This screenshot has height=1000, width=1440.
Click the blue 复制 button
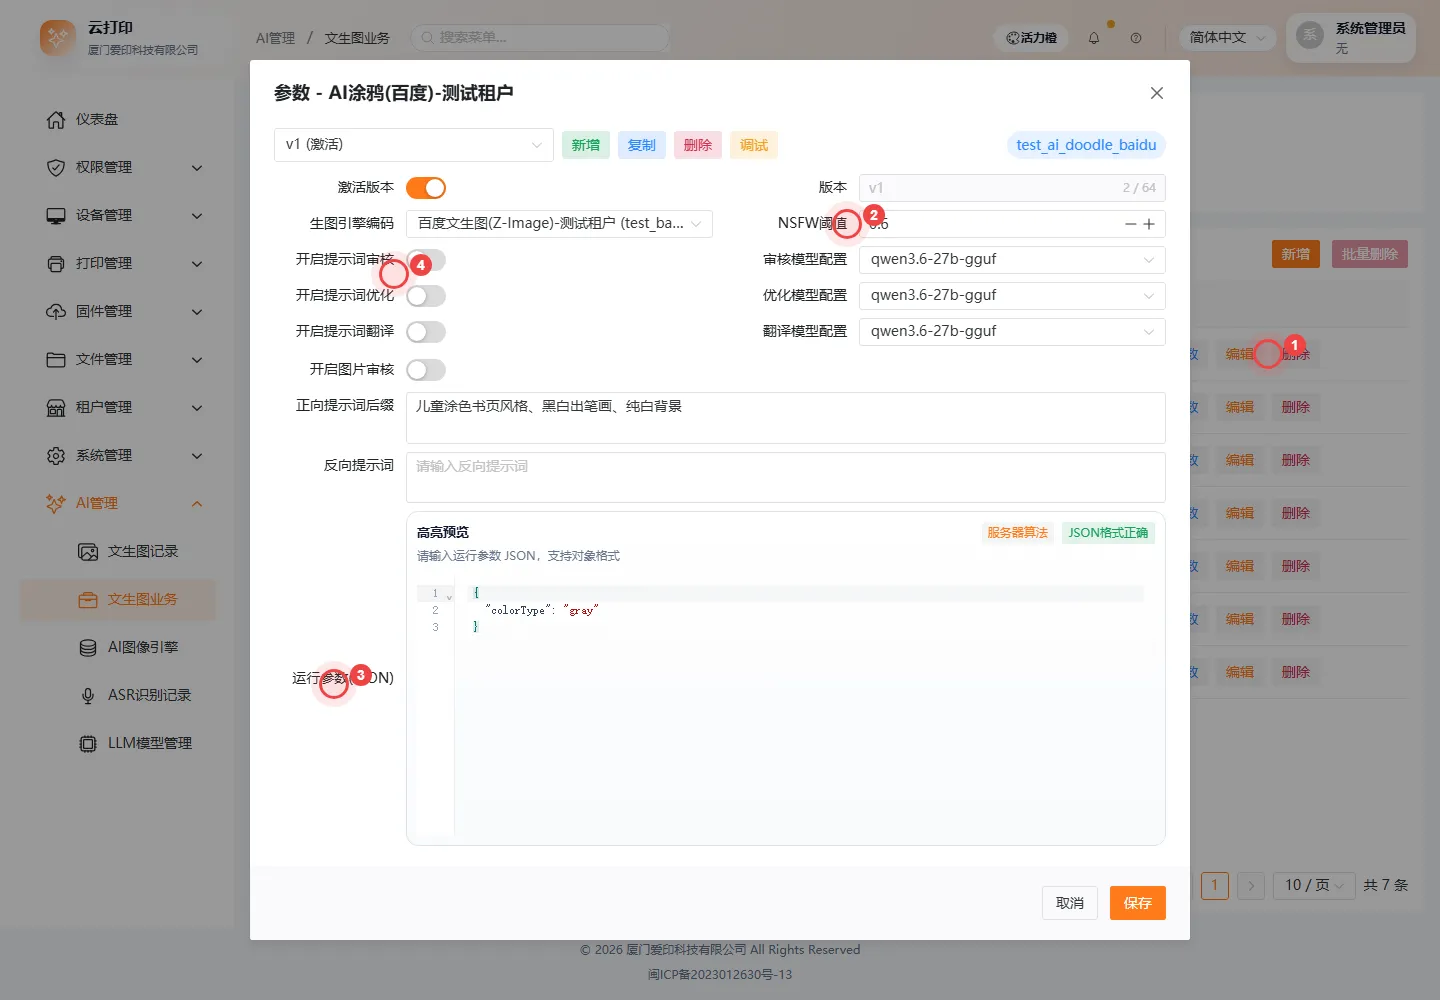(x=642, y=145)
